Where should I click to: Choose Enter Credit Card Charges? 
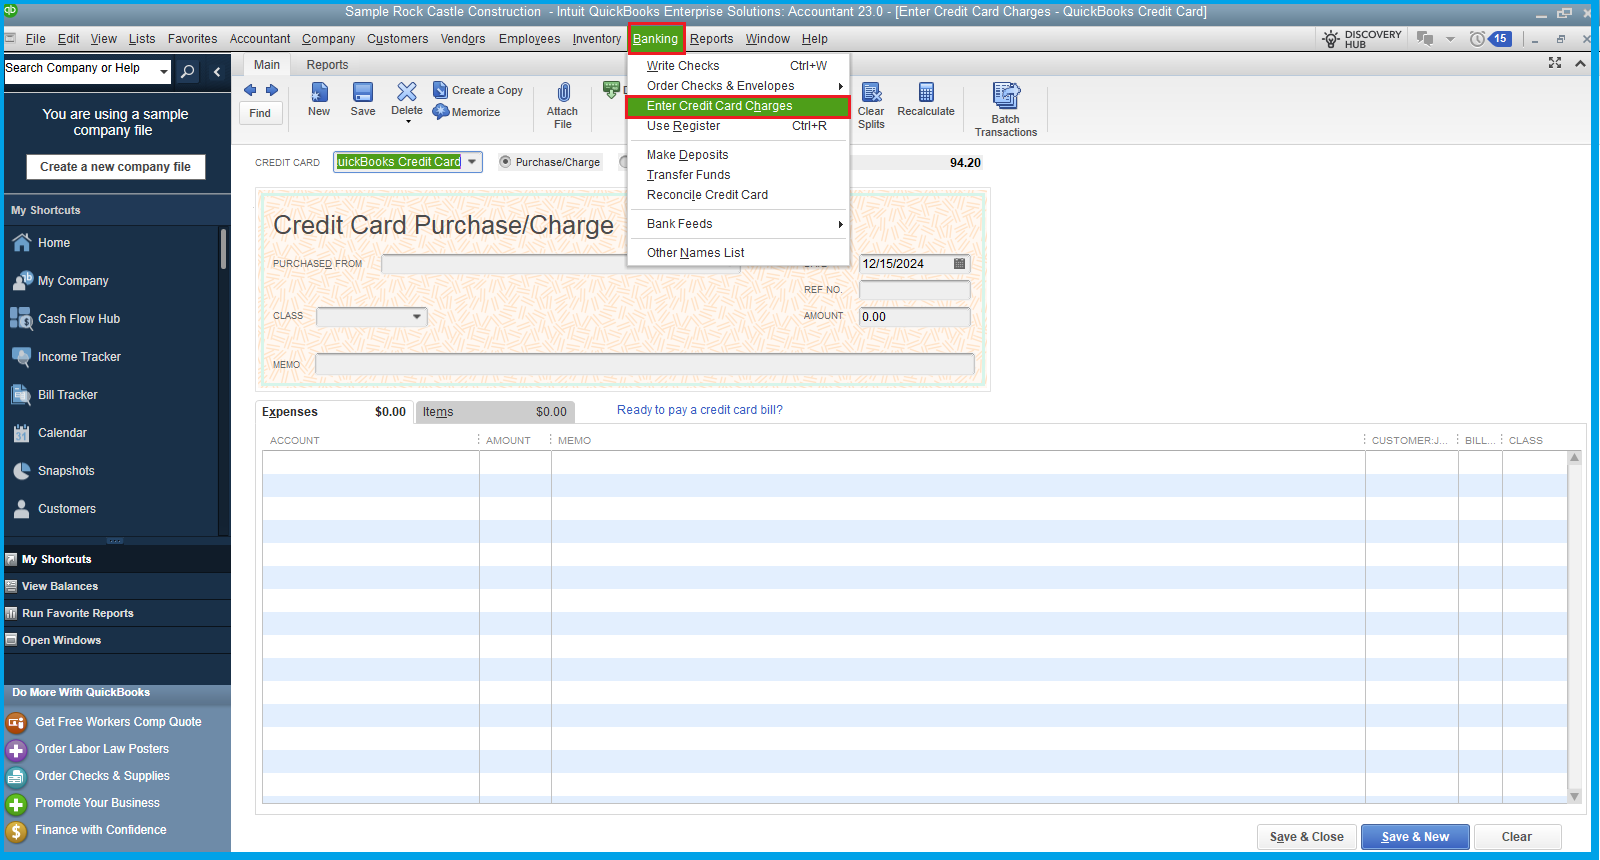738,106
